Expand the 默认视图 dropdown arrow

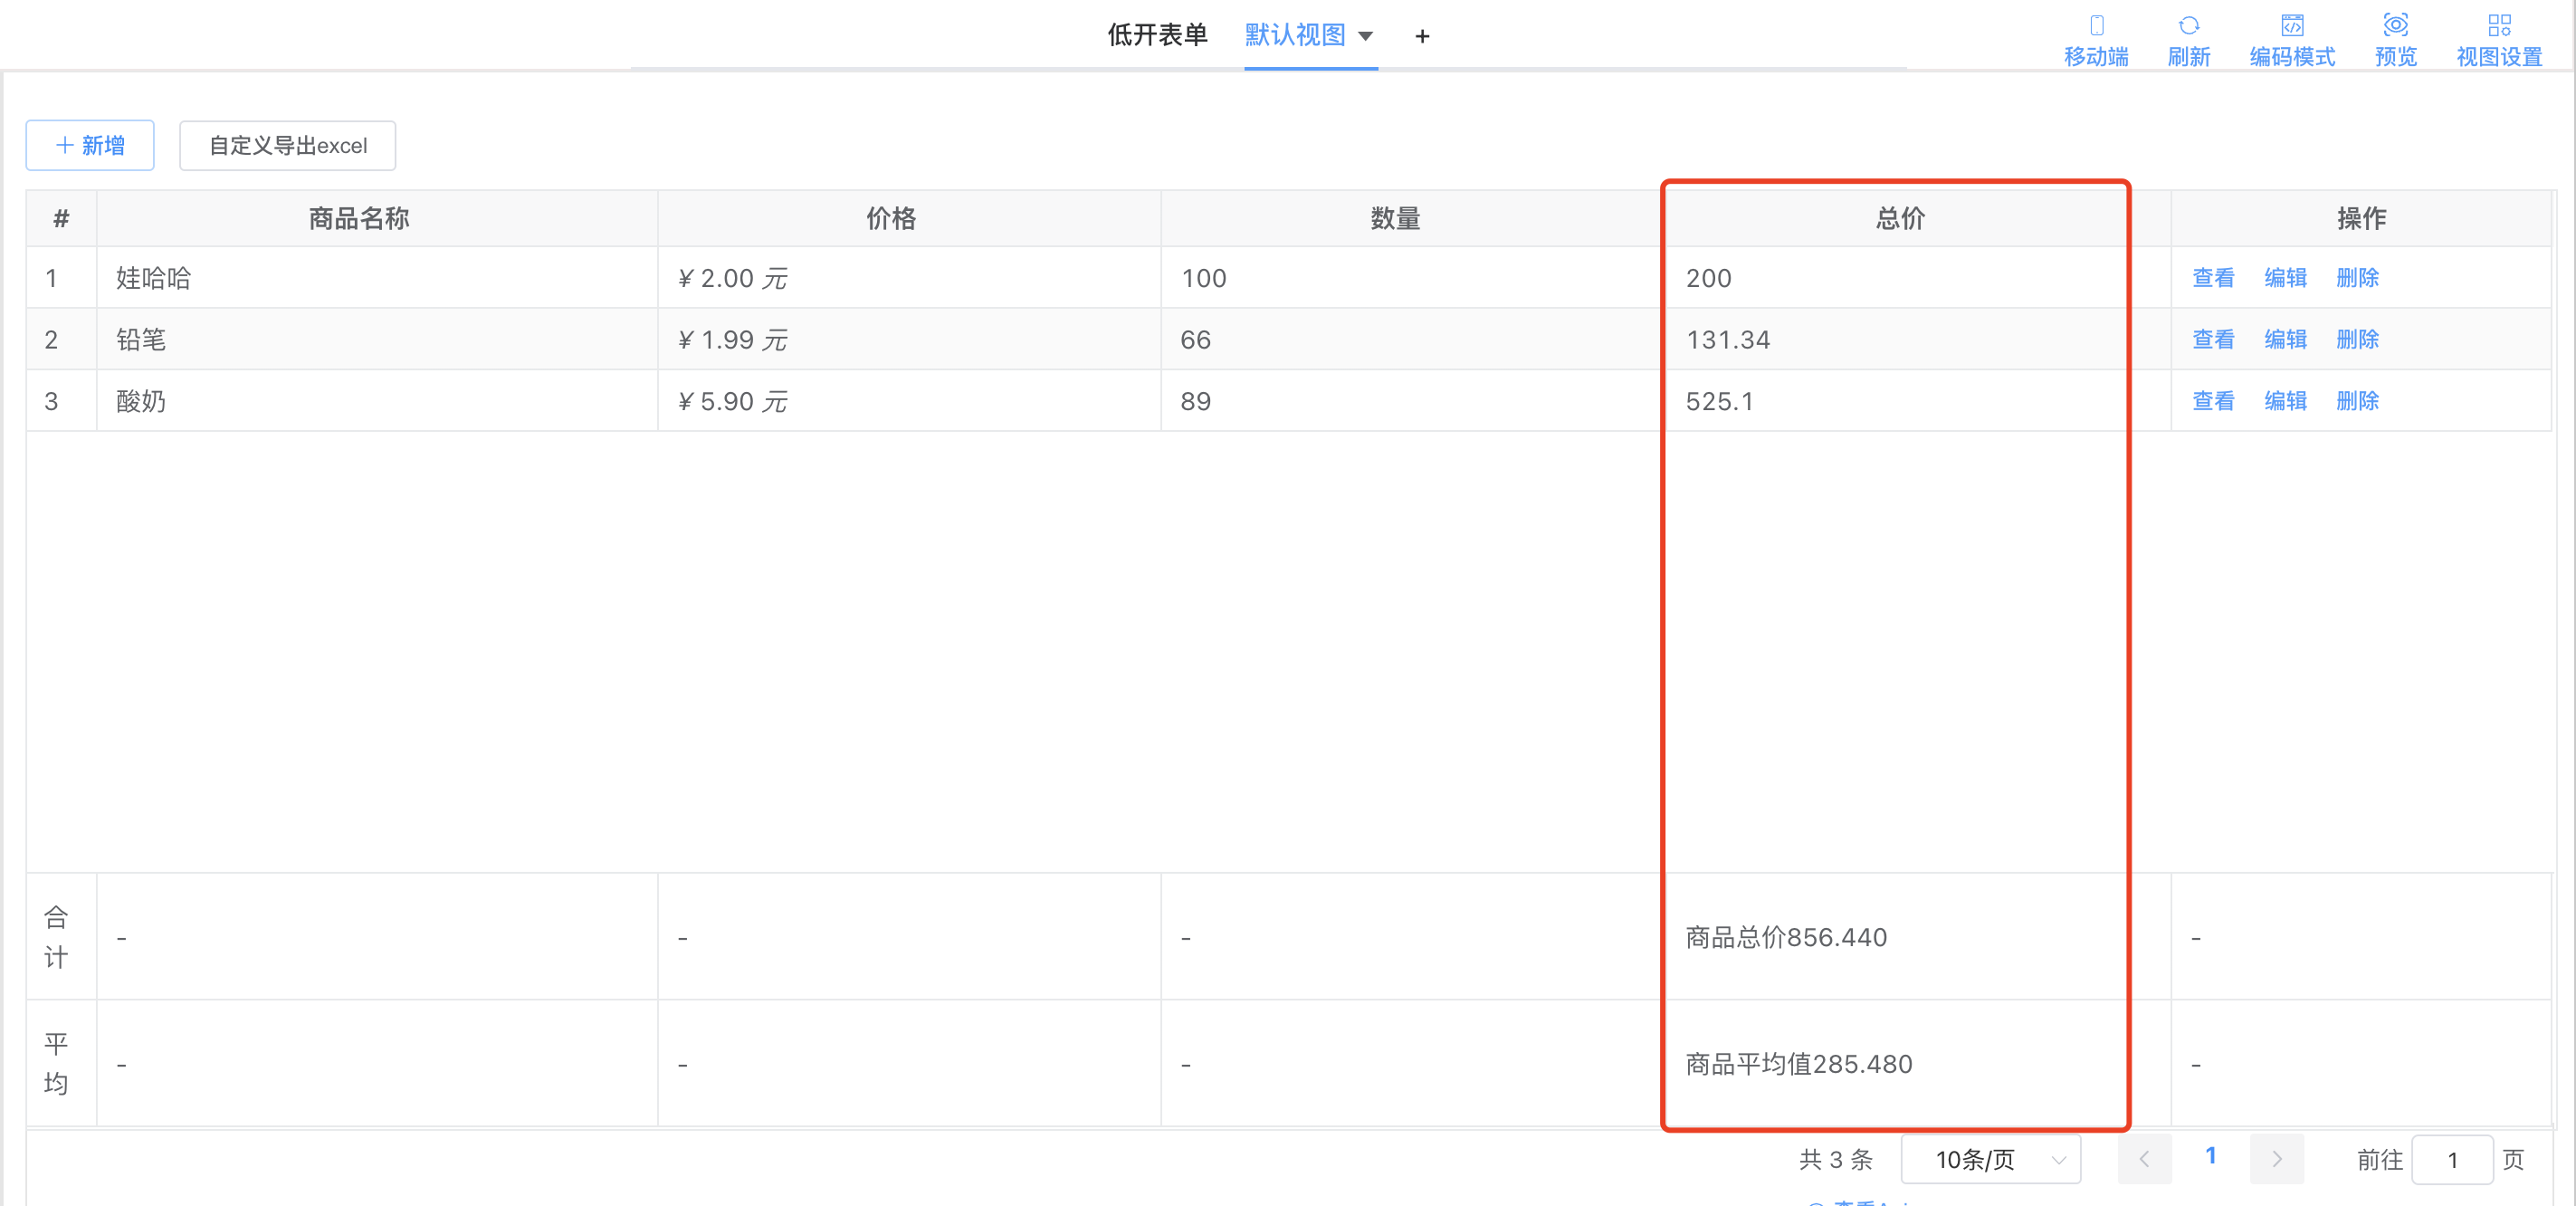1365,37
